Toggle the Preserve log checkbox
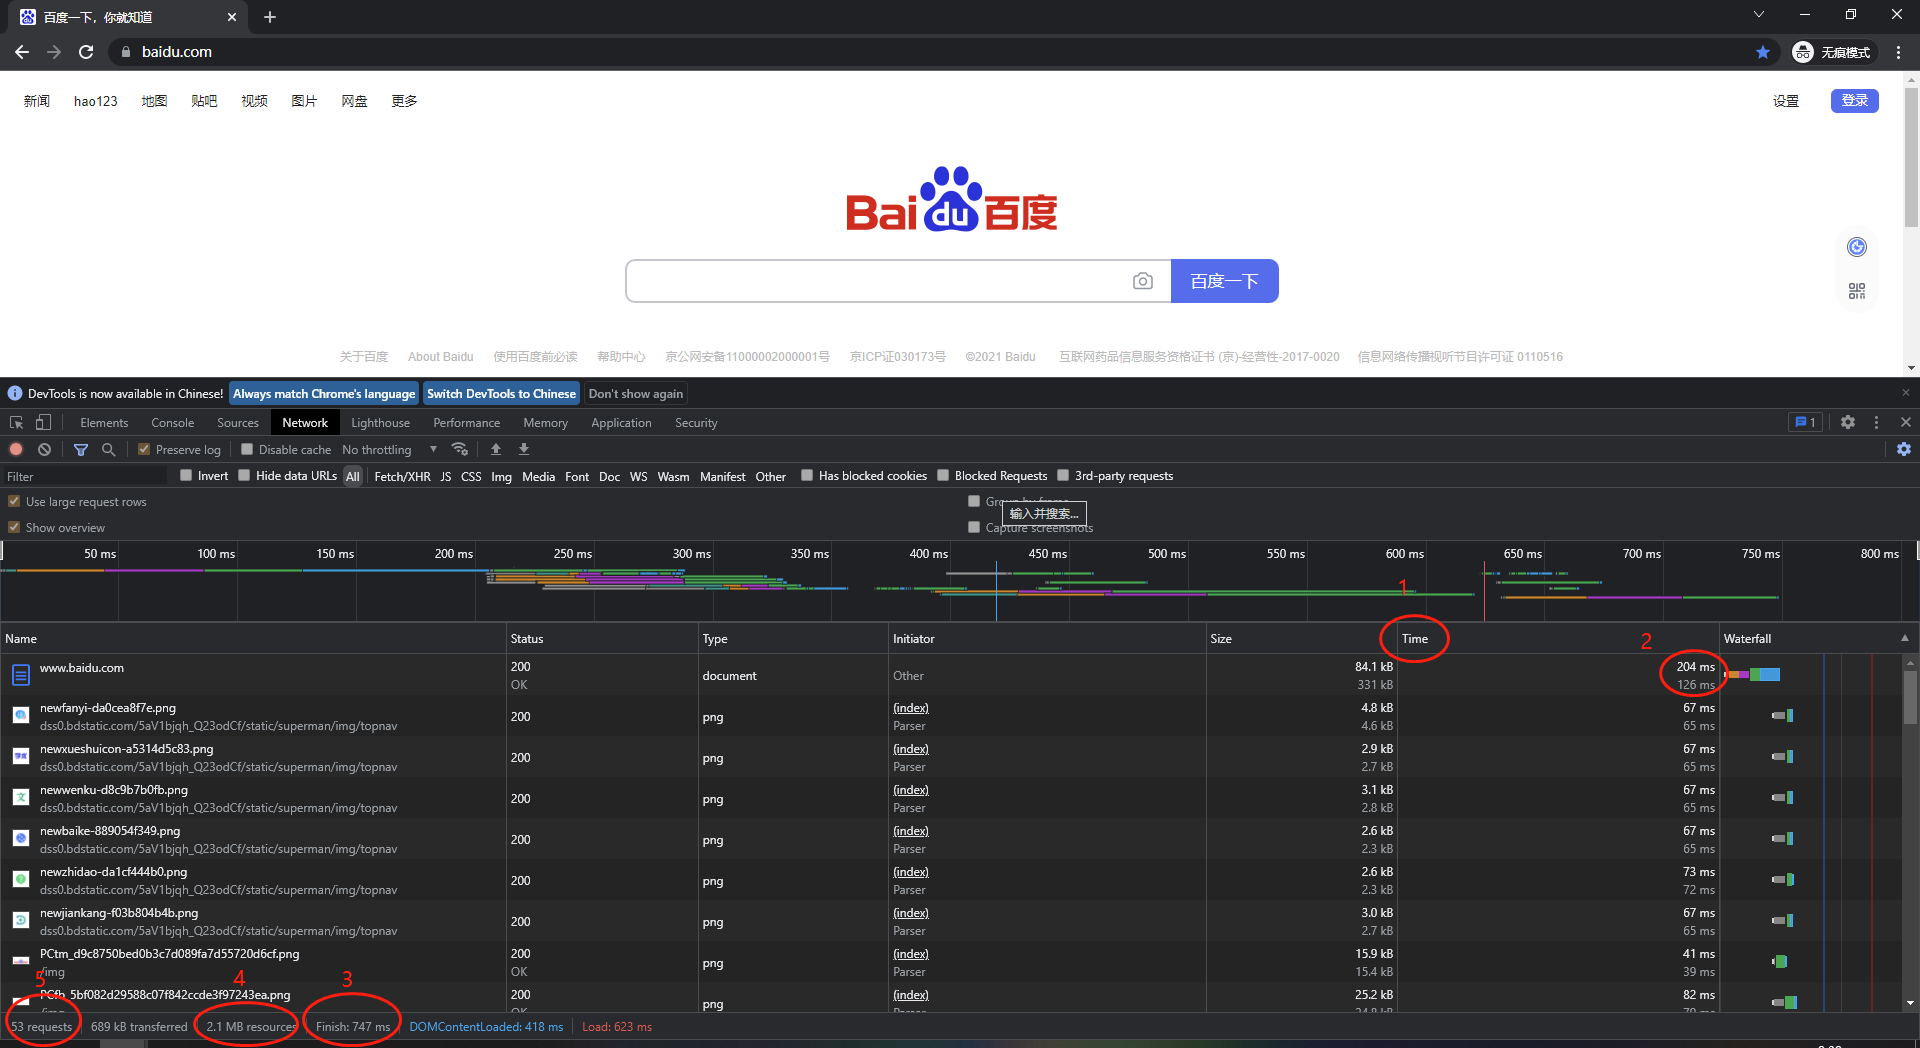Screen dimensions: 1920x1048 [144, 449]
